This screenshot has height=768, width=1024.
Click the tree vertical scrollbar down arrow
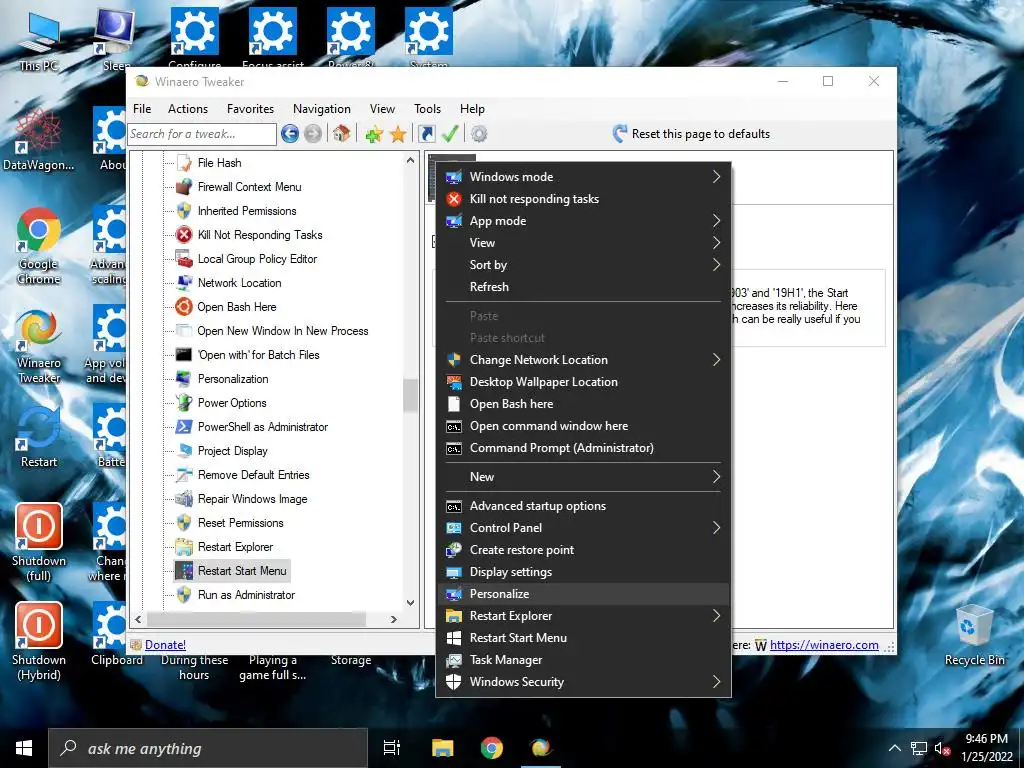point(410,603)
